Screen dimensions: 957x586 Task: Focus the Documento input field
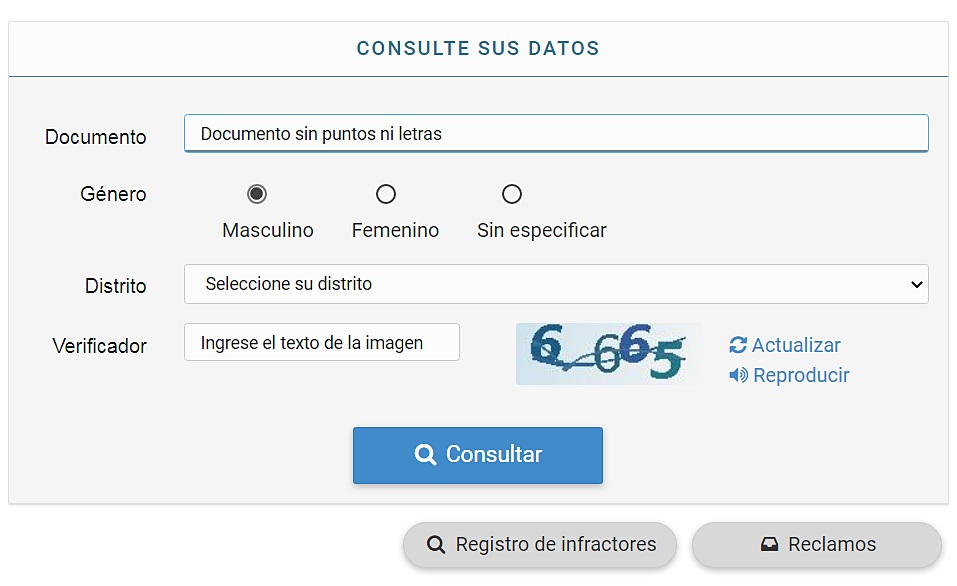coord(555,133)
